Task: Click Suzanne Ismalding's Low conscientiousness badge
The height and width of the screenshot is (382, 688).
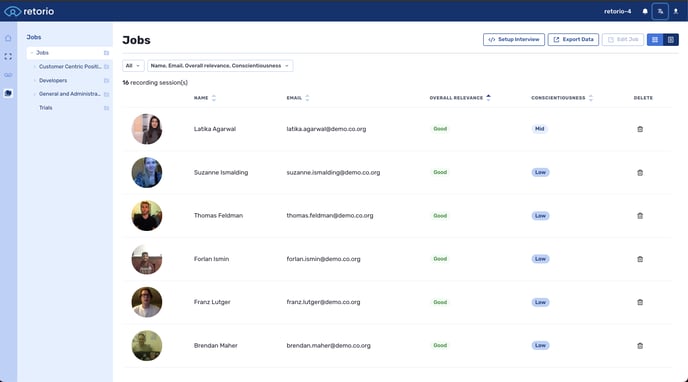Action: (x=540, y=172)
